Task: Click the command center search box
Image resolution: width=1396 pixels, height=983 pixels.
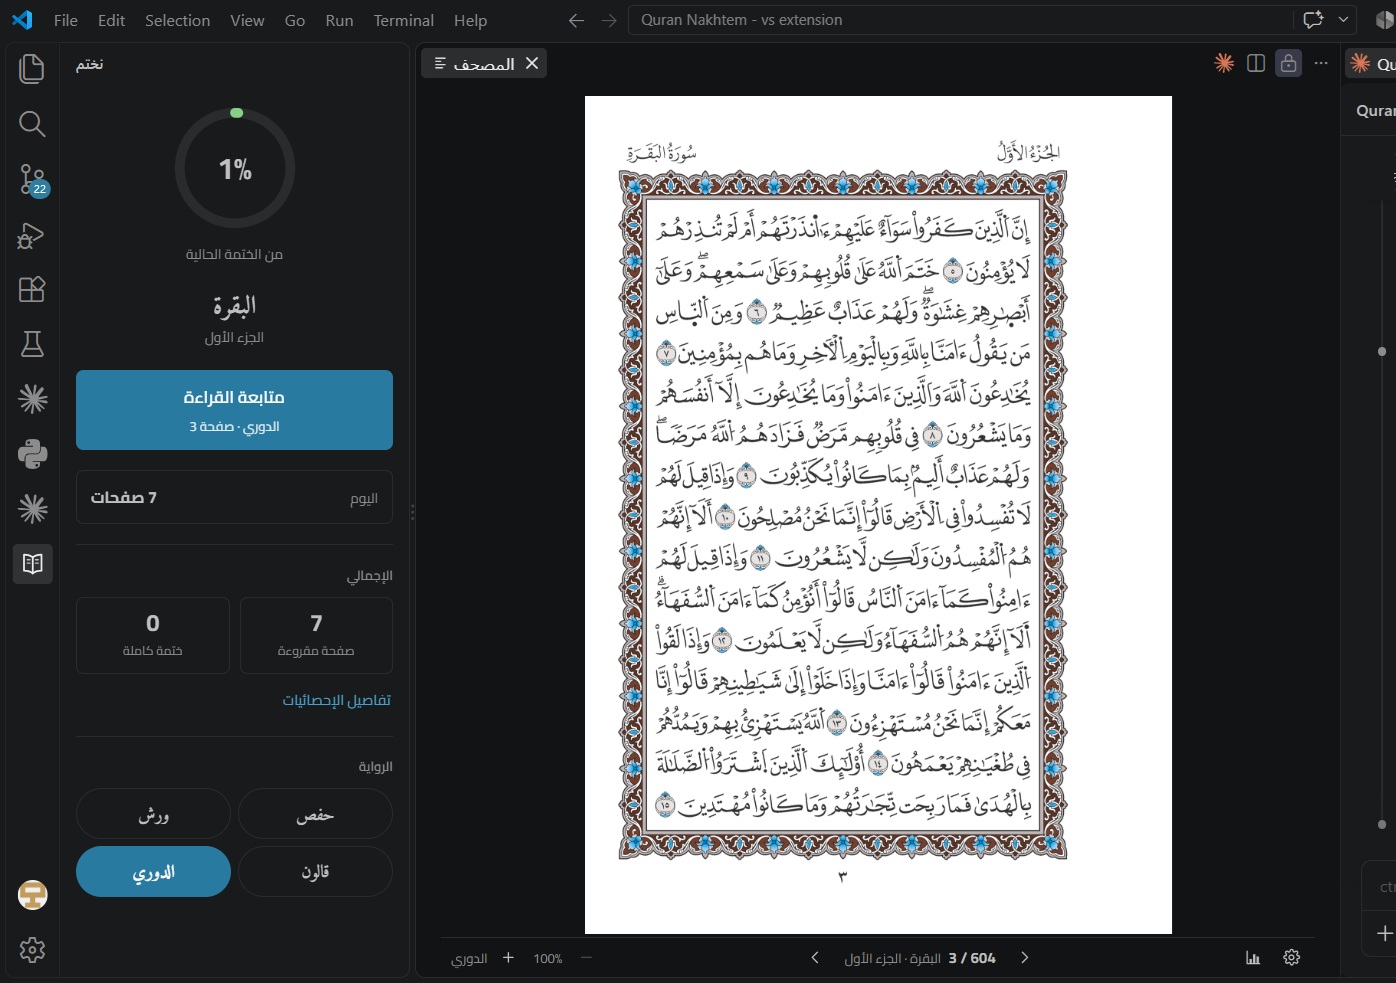Action: 960,20
